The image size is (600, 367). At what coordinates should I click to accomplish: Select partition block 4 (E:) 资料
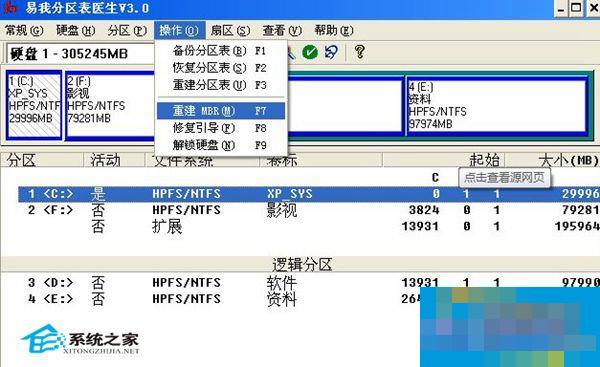[497, 106]
